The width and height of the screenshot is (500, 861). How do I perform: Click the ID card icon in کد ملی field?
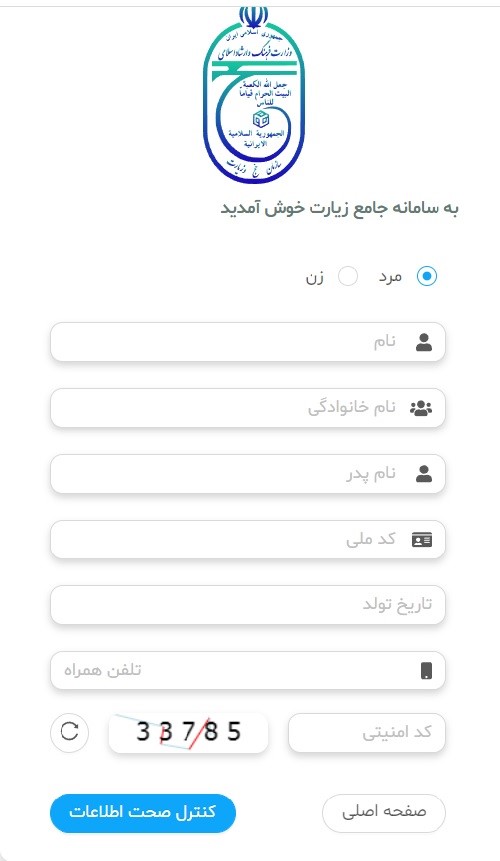point(422,540)
